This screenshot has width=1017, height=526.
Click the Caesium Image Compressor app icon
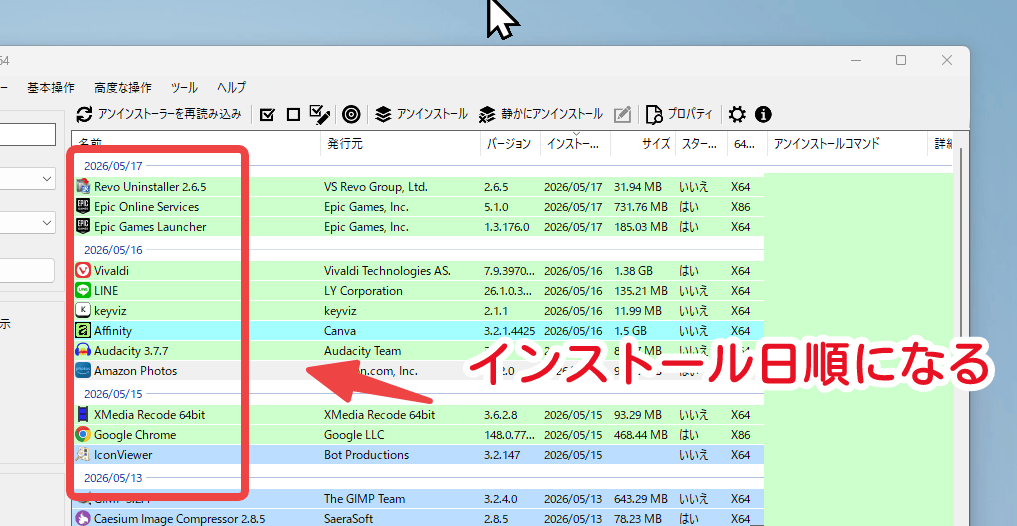tap(83, 518)
